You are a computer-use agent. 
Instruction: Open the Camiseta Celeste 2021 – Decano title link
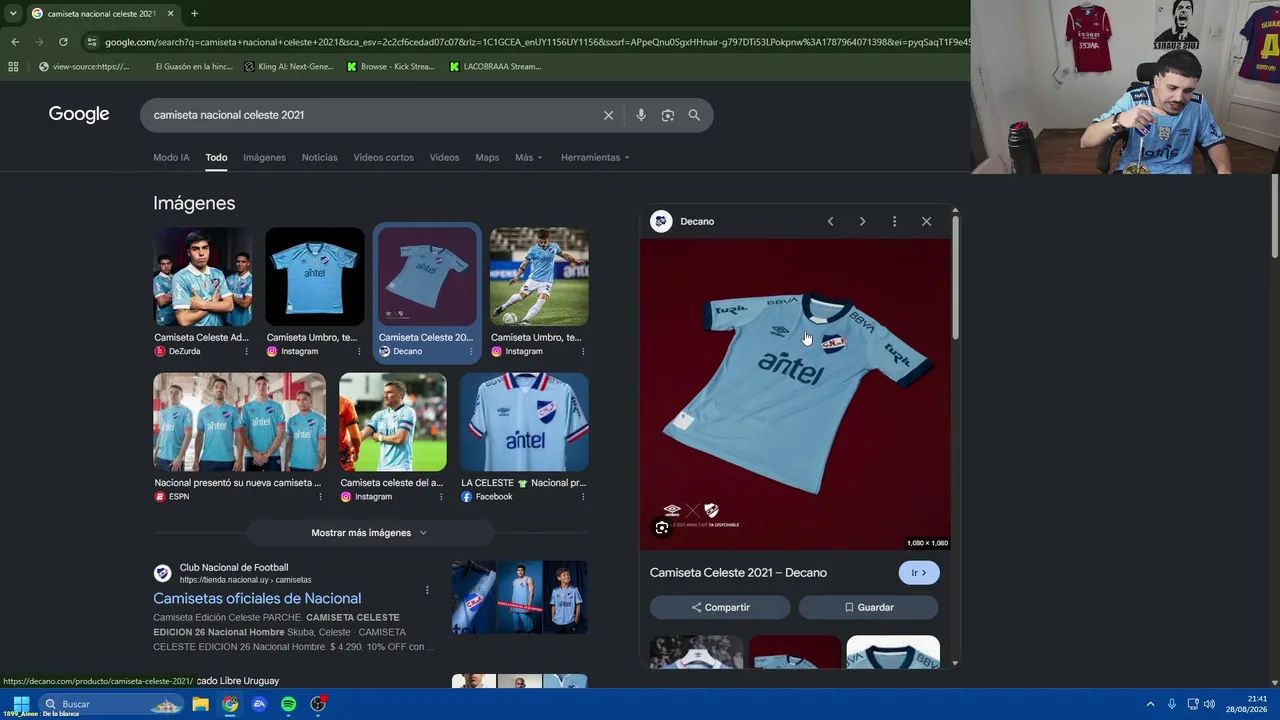[x=738, y=572]
